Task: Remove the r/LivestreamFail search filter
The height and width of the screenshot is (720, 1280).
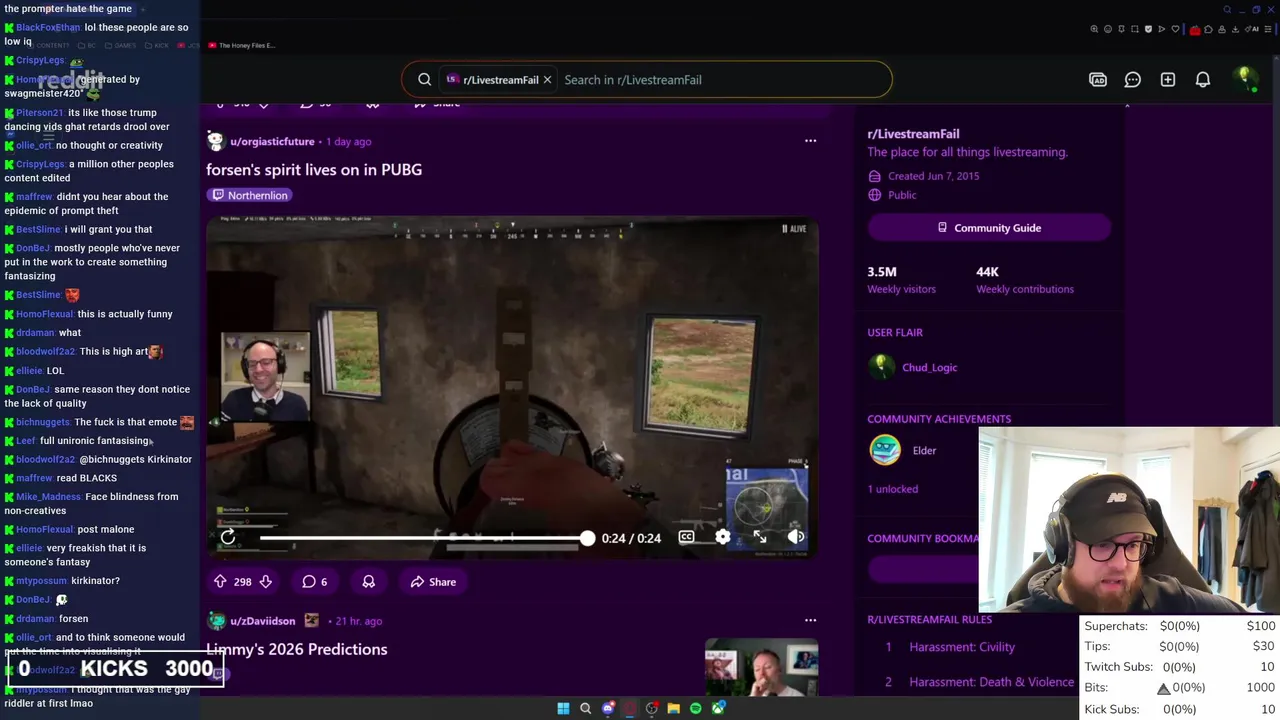Action: point(547,80)
